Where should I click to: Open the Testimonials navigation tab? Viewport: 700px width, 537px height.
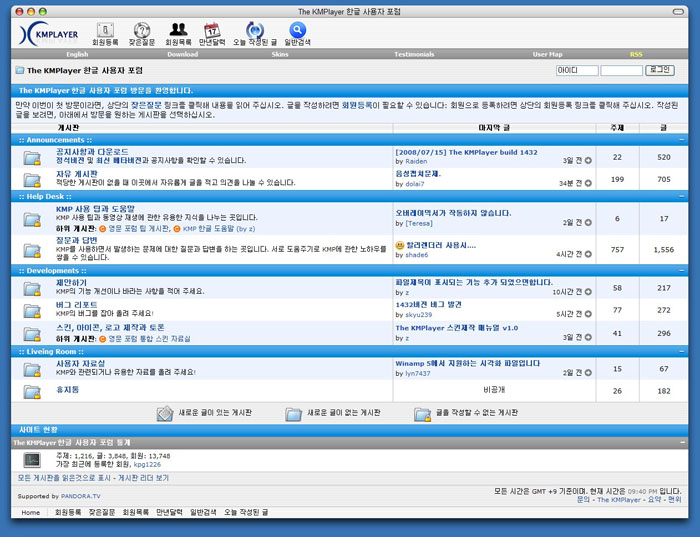pos(414,54)
